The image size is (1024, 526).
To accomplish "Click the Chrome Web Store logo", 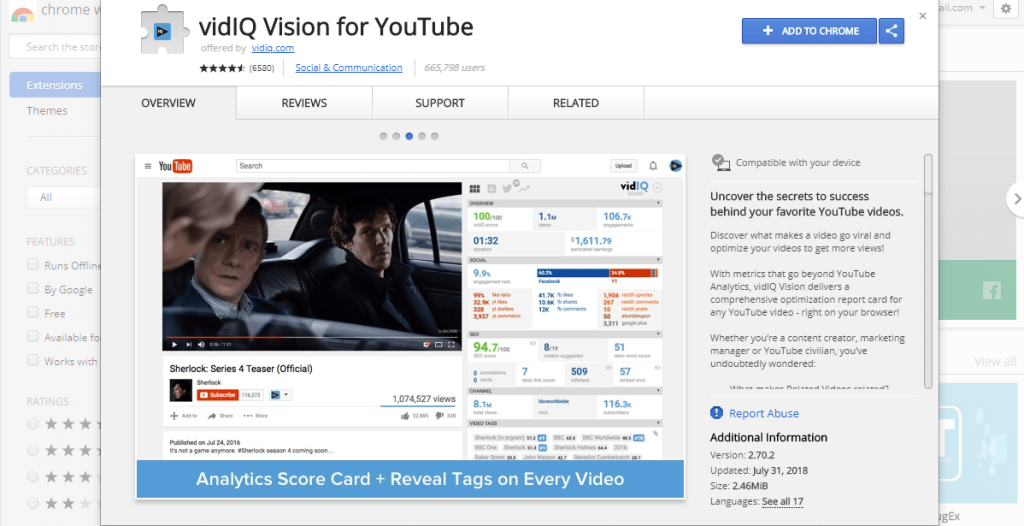I will click(x=23, y=13).
